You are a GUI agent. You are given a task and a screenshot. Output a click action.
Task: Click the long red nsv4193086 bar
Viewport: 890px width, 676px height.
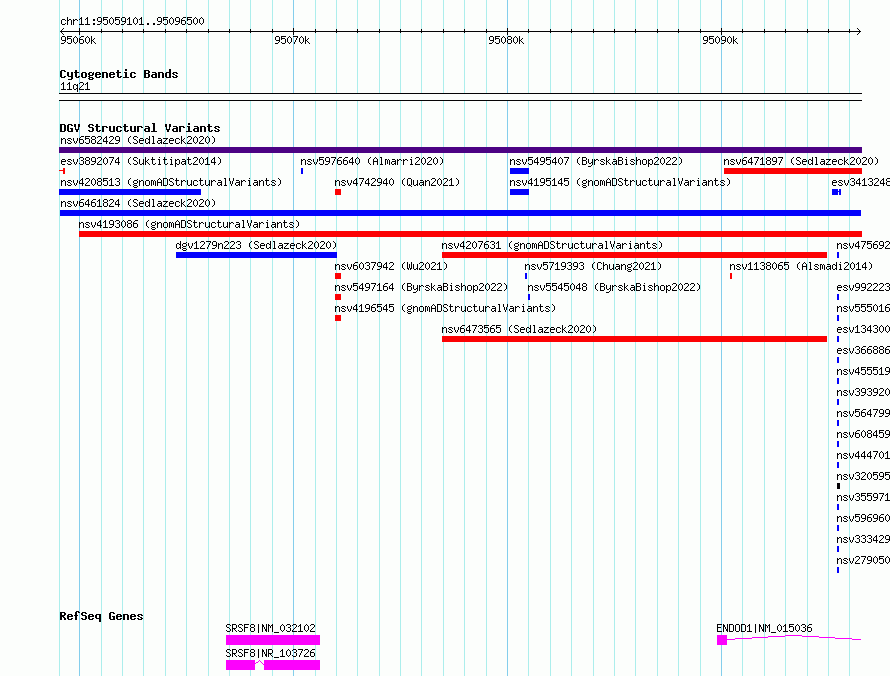[471, 234]
